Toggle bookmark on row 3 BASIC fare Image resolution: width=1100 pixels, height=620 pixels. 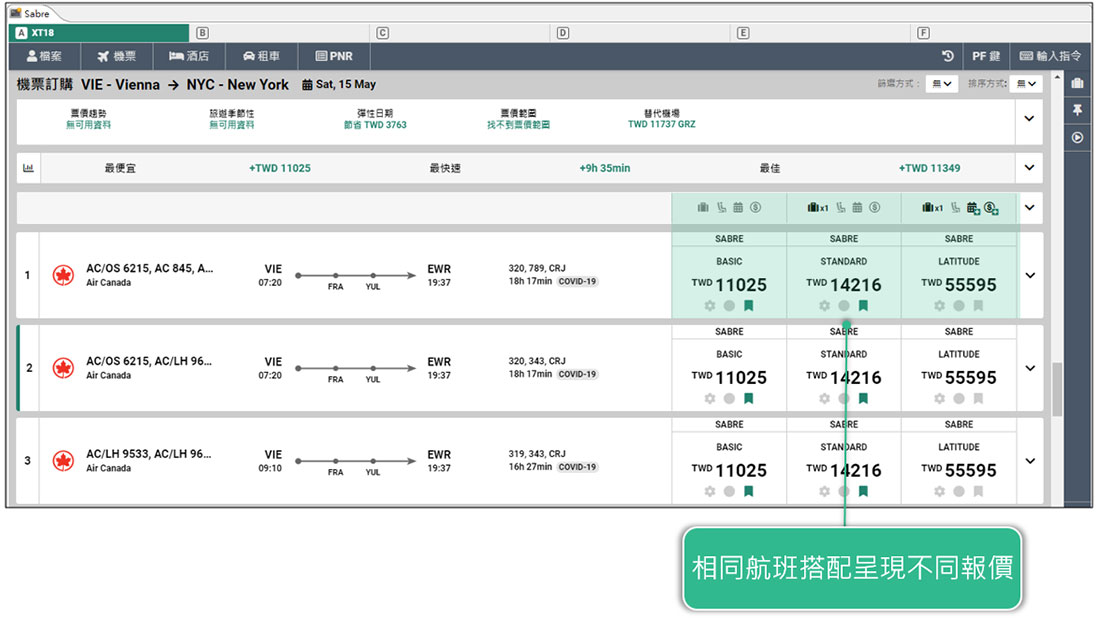749,492
